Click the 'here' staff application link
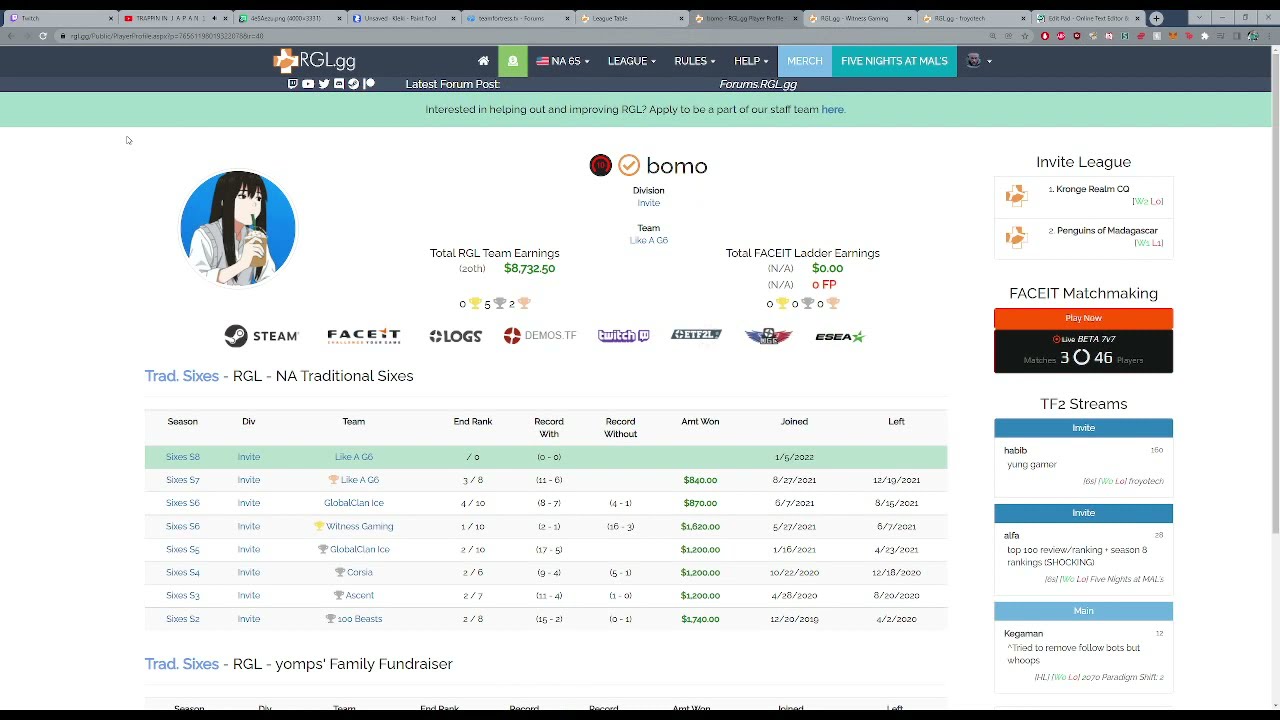The width and height of the screenshot is (1280, 720). (x=833, y=110)
